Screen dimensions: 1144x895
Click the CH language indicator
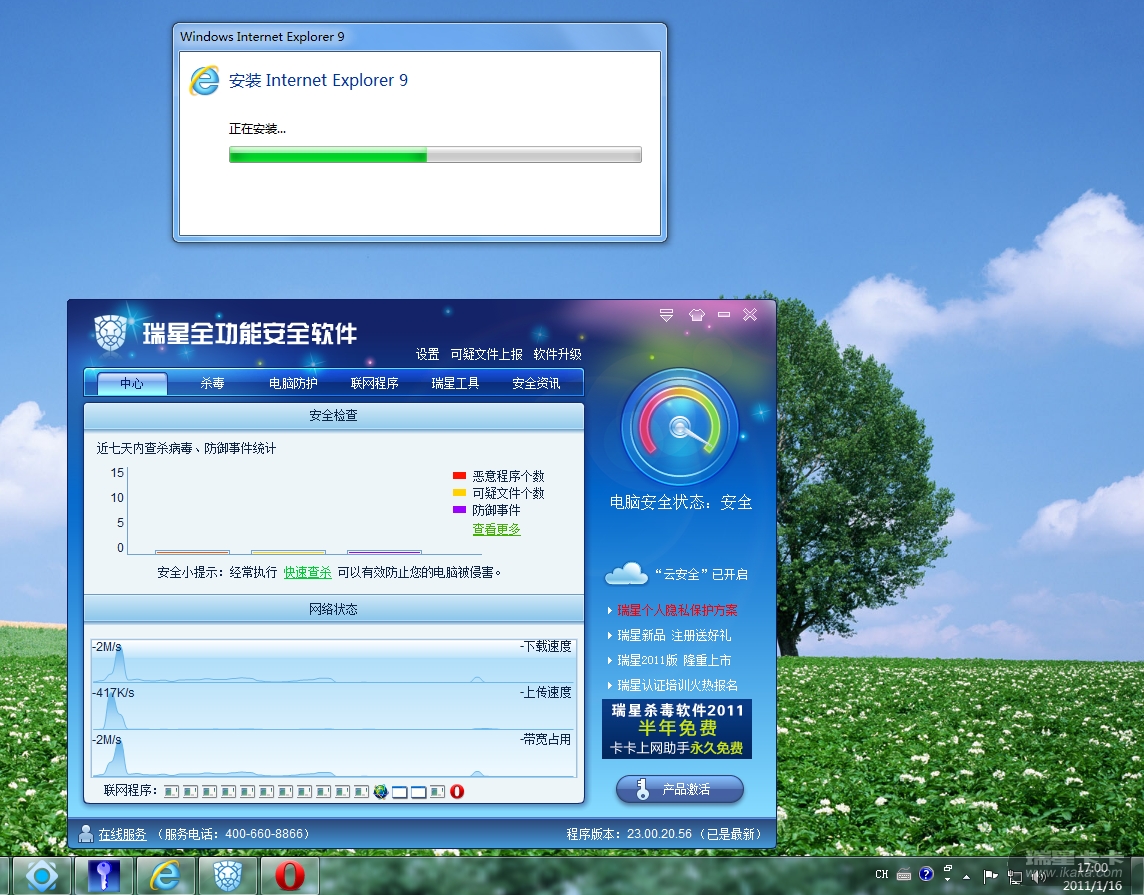point(881,874)
